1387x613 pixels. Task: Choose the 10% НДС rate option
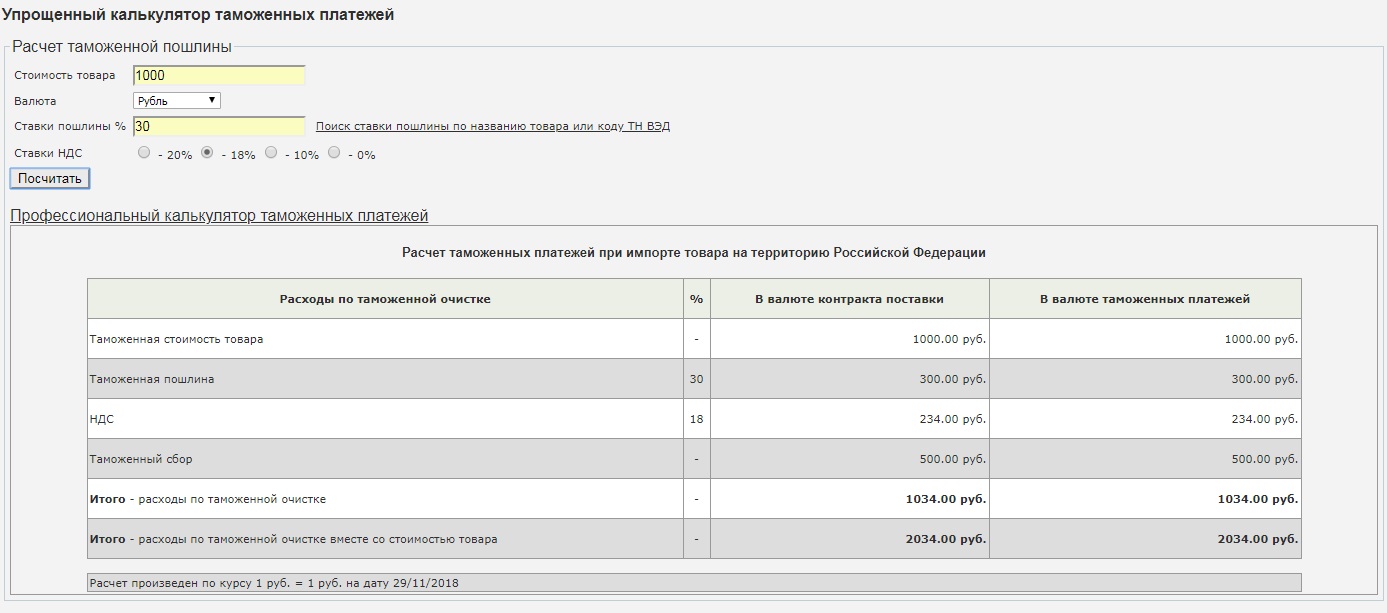pyautogui.click(x=271, y=153)
